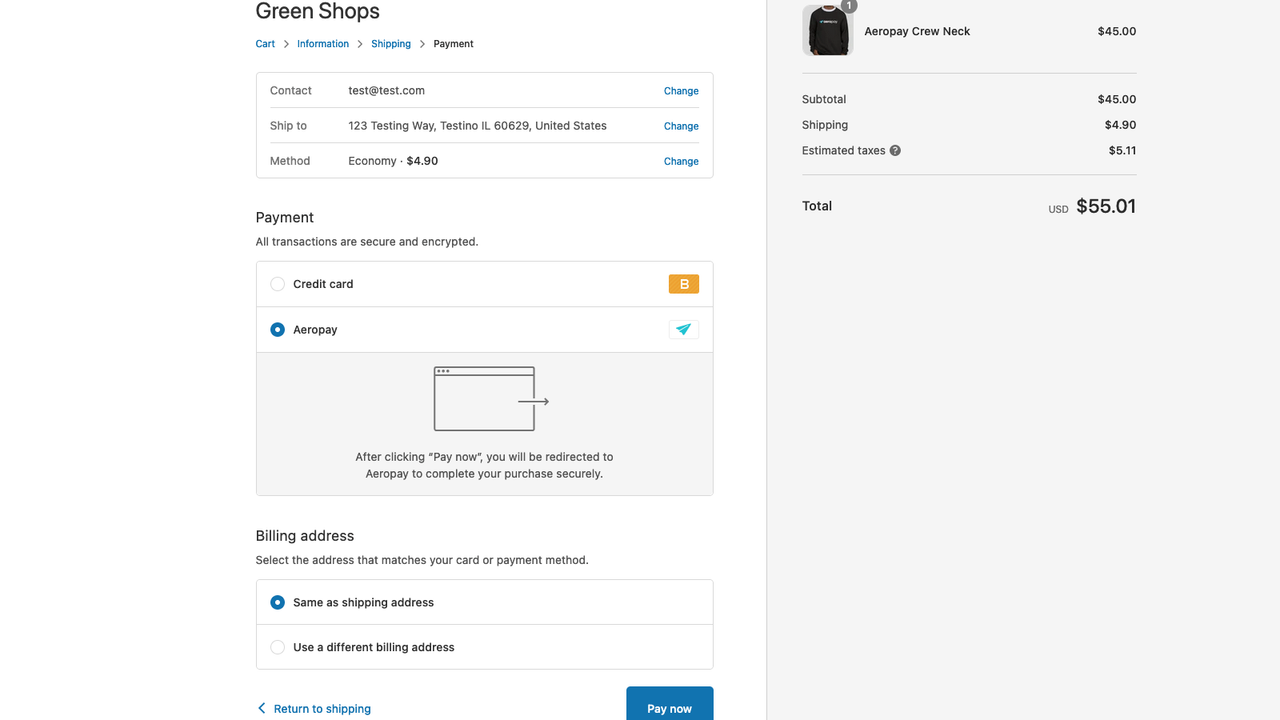Click the Aeropay redirect notice text
The width and height of the screenshot is (1280, 720).
point(485,465)
